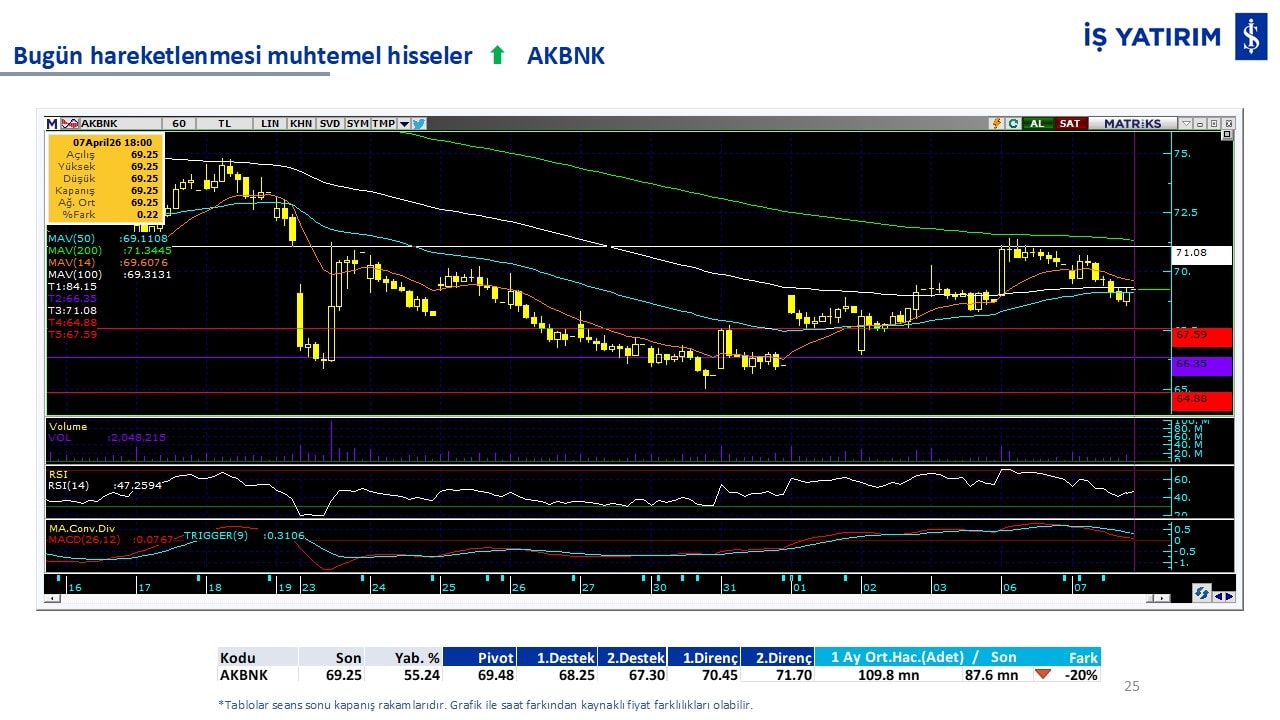
Task: Select the SYM toolbar item
Action: 357,124
